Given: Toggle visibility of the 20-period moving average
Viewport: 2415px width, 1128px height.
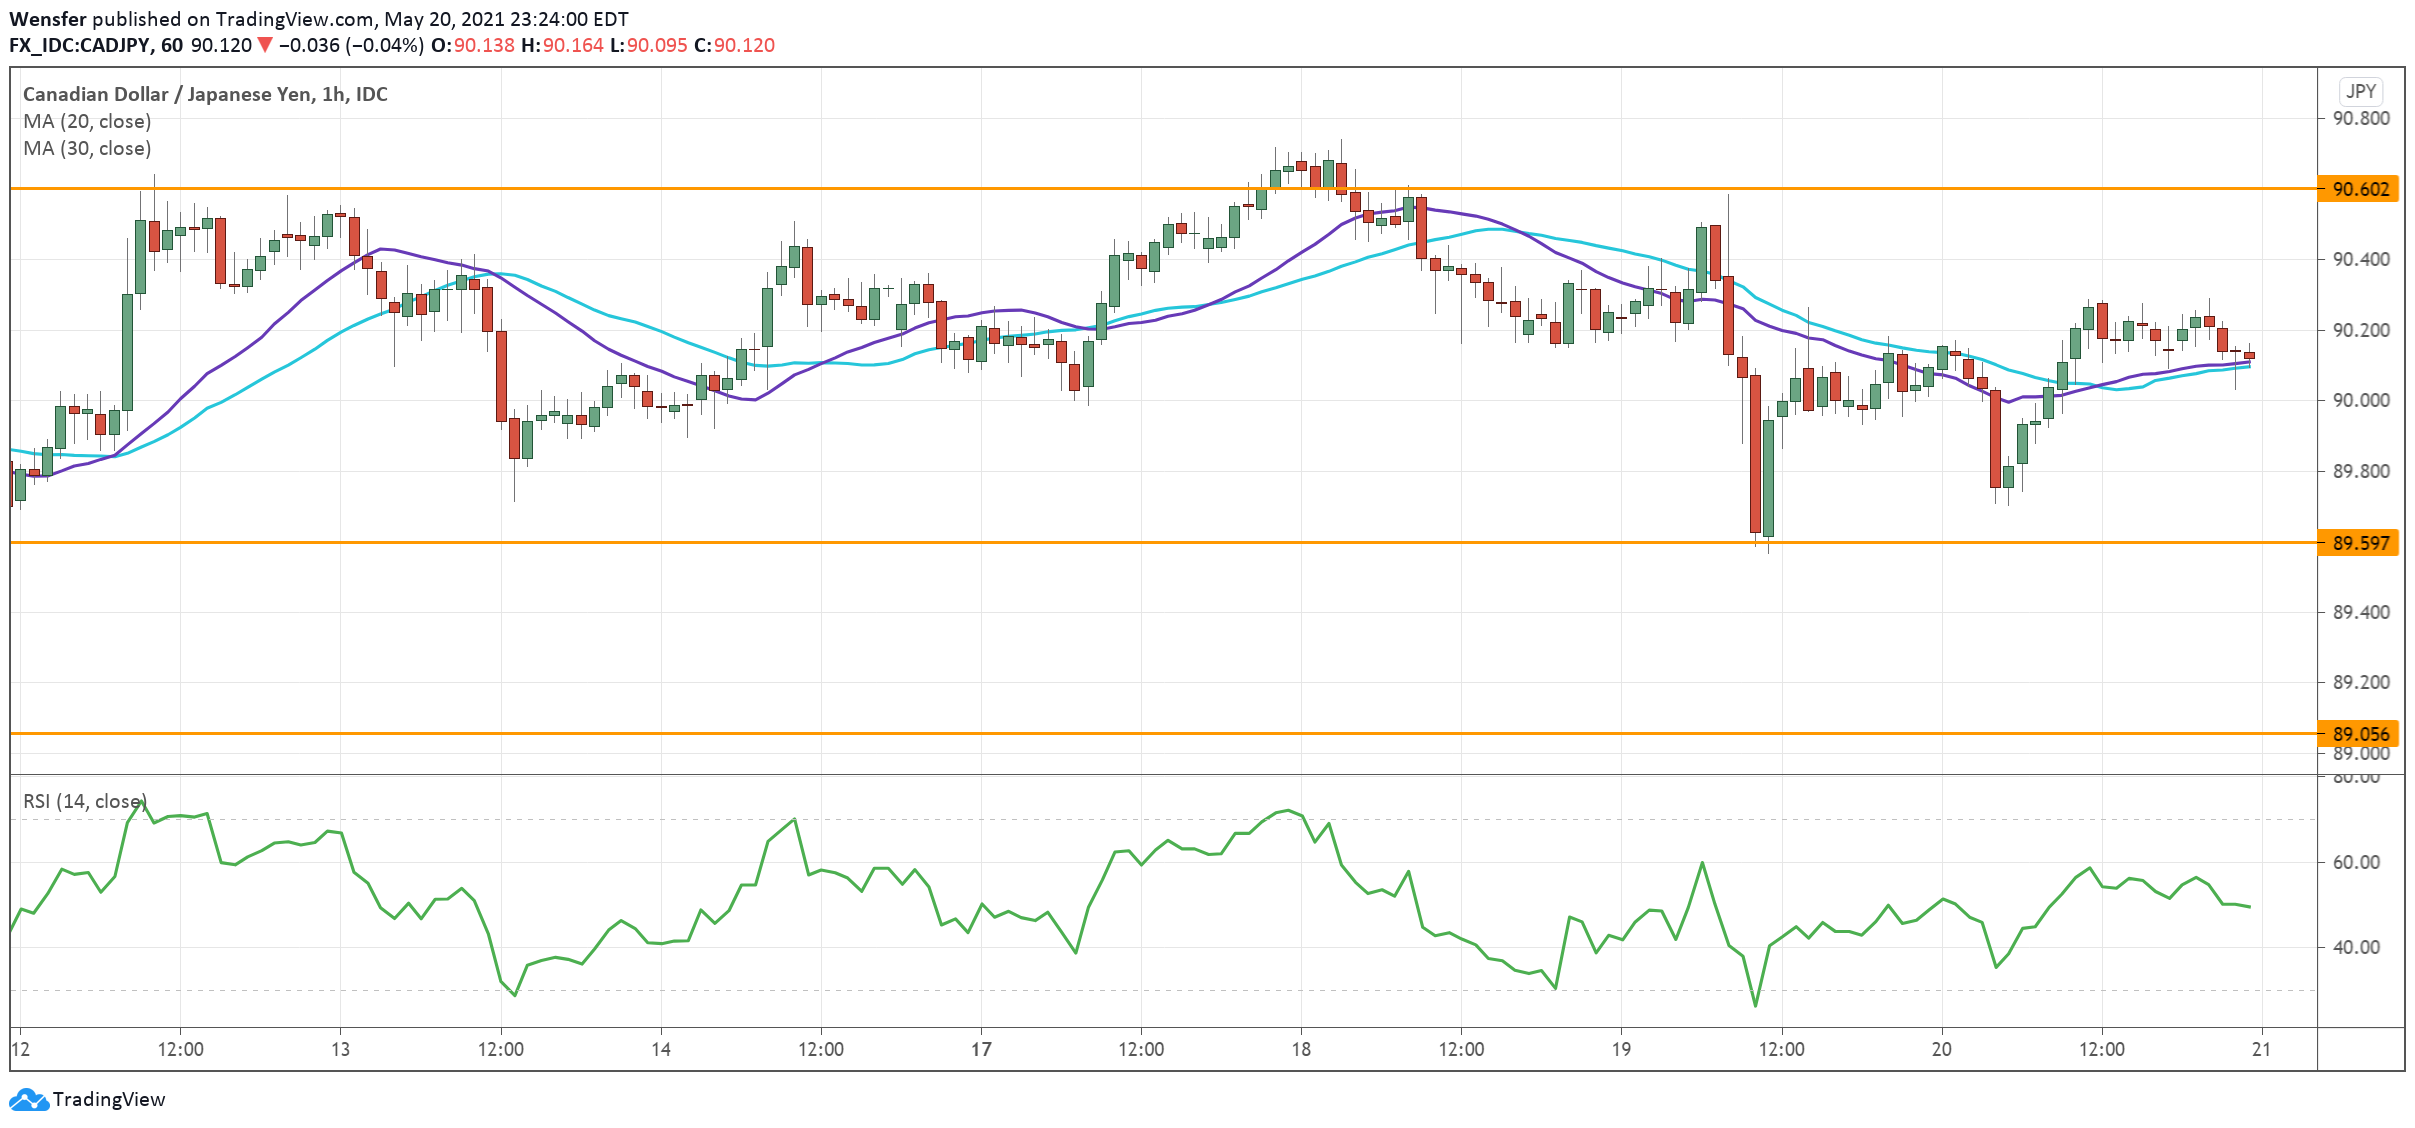Looking at the screenshot, I should click(86, 121).
